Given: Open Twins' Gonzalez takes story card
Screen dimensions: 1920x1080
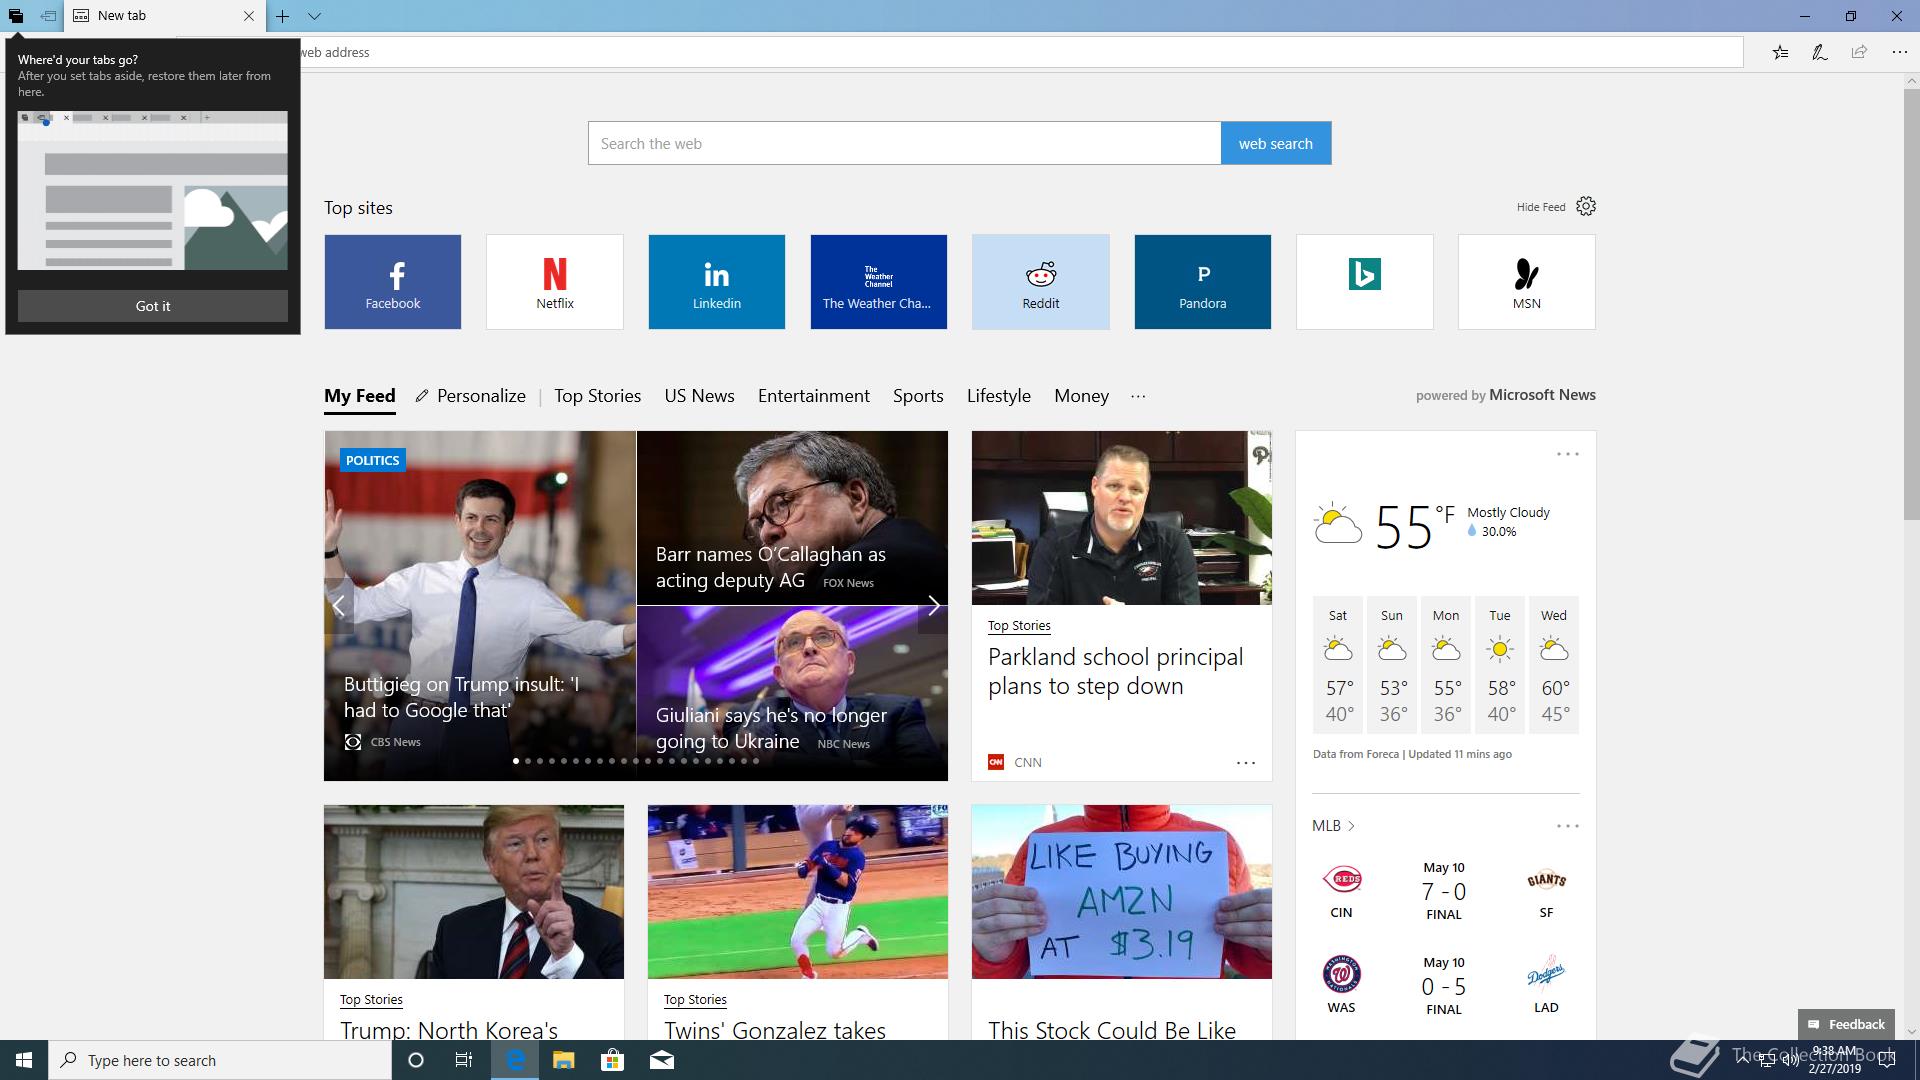Looking at the screenshot, I should coord(798,922).
